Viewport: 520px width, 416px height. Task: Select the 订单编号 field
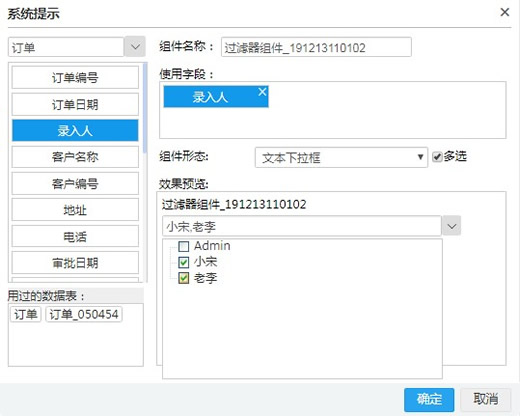coord(75,78)
